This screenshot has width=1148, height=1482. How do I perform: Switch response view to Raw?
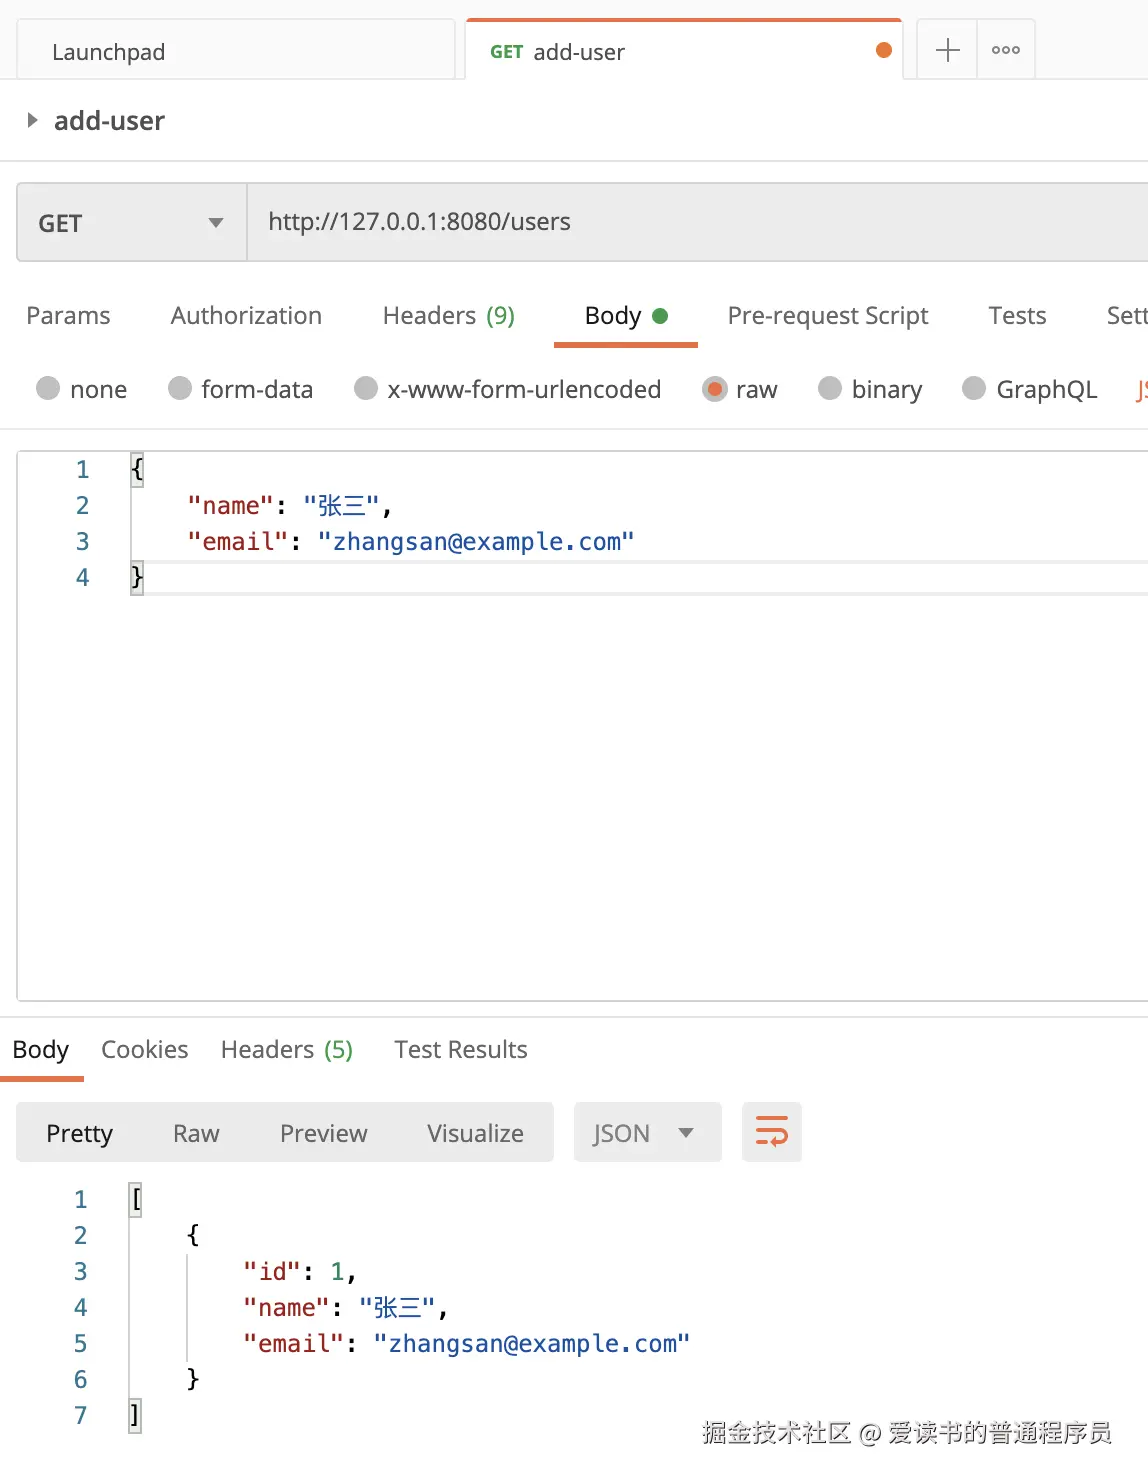[196, 1133]
